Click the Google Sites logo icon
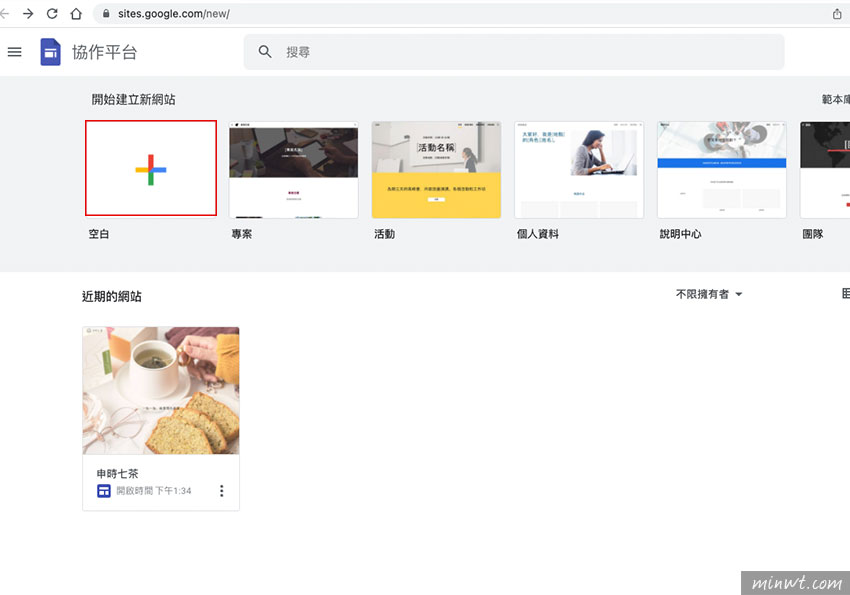850x595 pixels. point(50,52)
